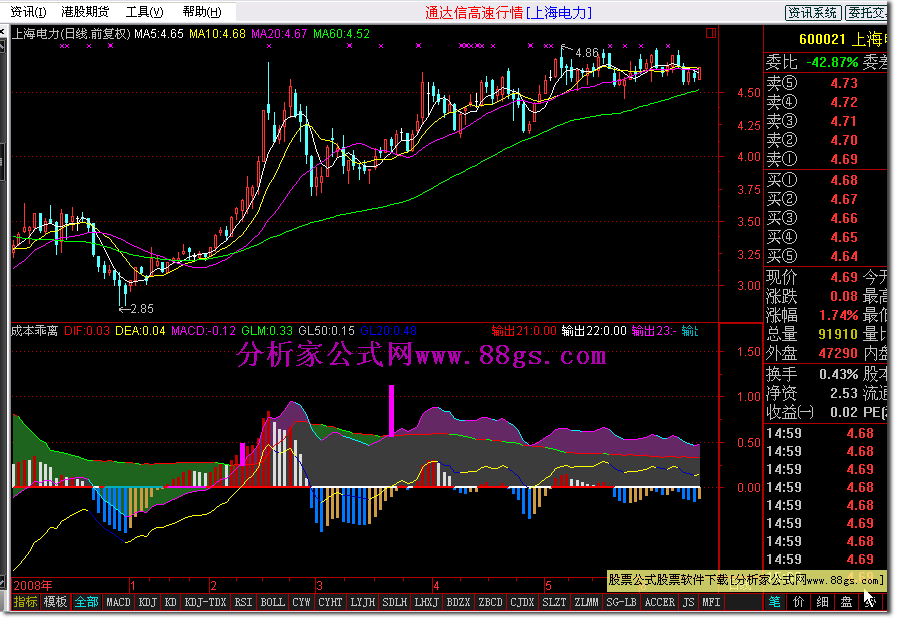Switch indicator to BOLL
The height and width of the screenshot is (619, 897).
272,602
